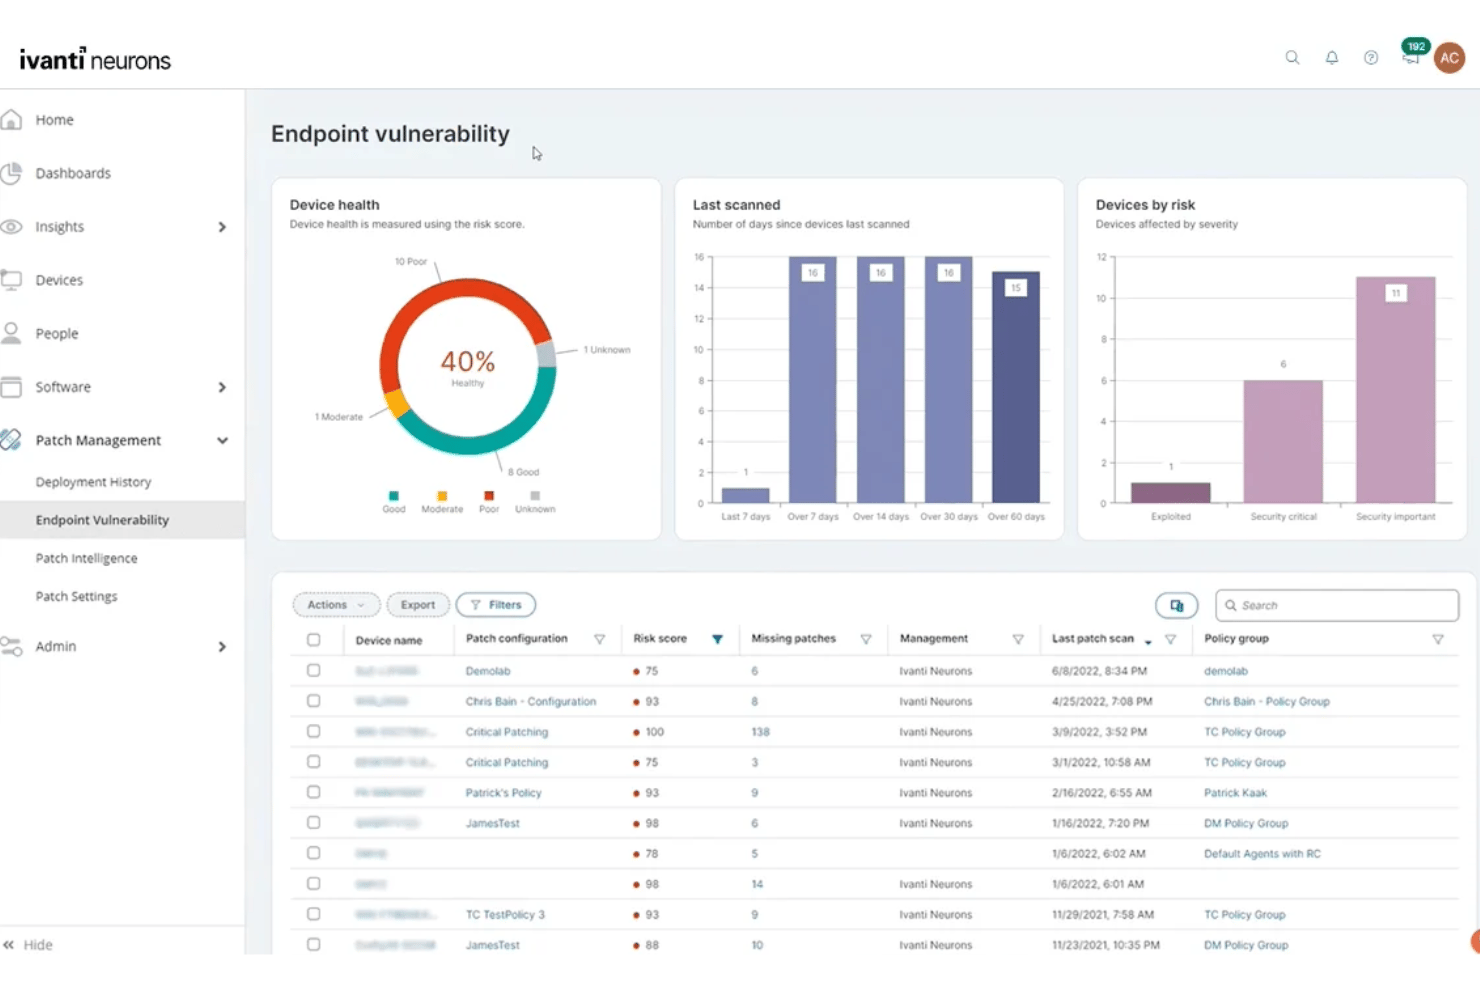
Task: Click the table Search input field
Action: [1337, 605]
